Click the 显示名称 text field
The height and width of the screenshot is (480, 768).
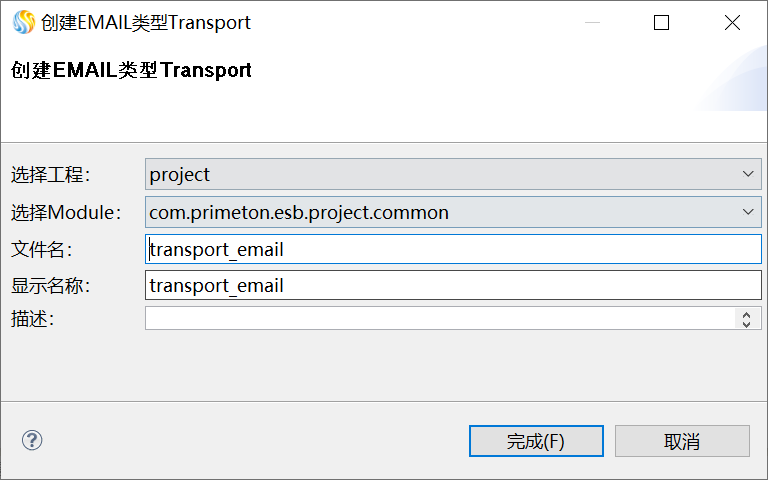point(453,285)
